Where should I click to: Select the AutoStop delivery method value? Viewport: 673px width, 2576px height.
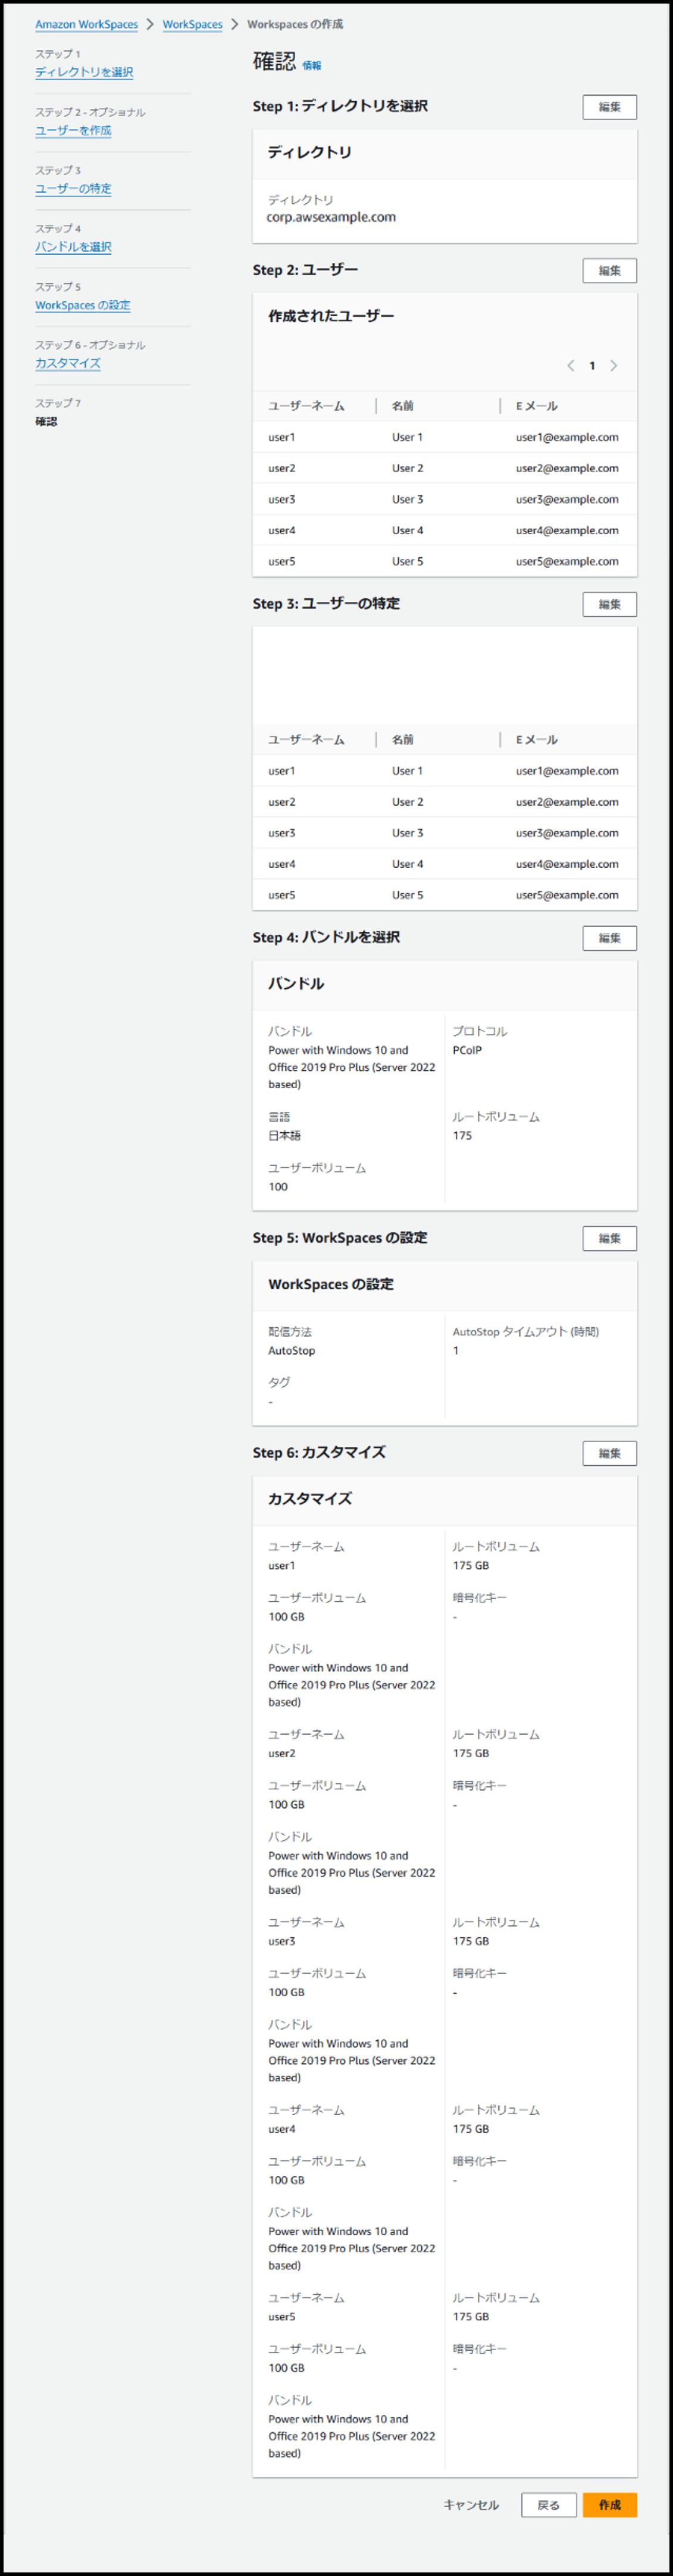point(291,1351)
